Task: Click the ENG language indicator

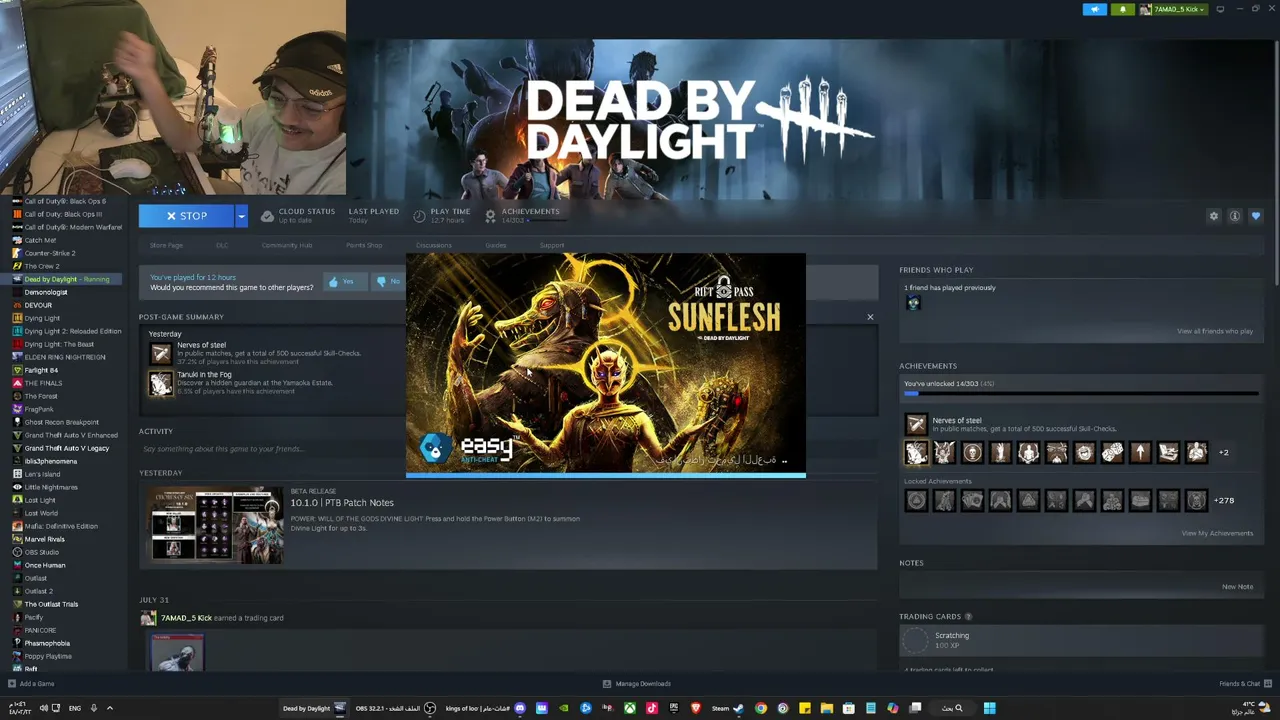Action: point(75,708)
